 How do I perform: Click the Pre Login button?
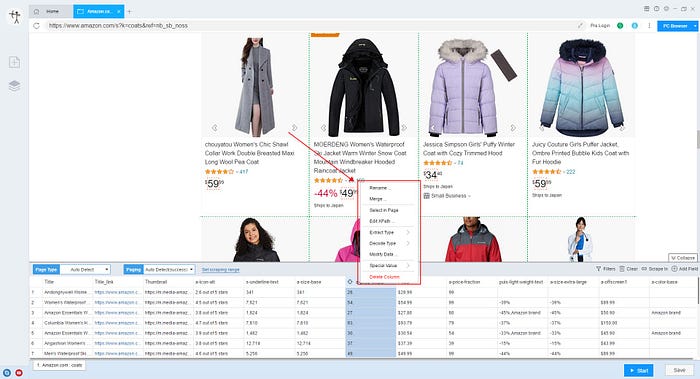(x=600, y=26)
